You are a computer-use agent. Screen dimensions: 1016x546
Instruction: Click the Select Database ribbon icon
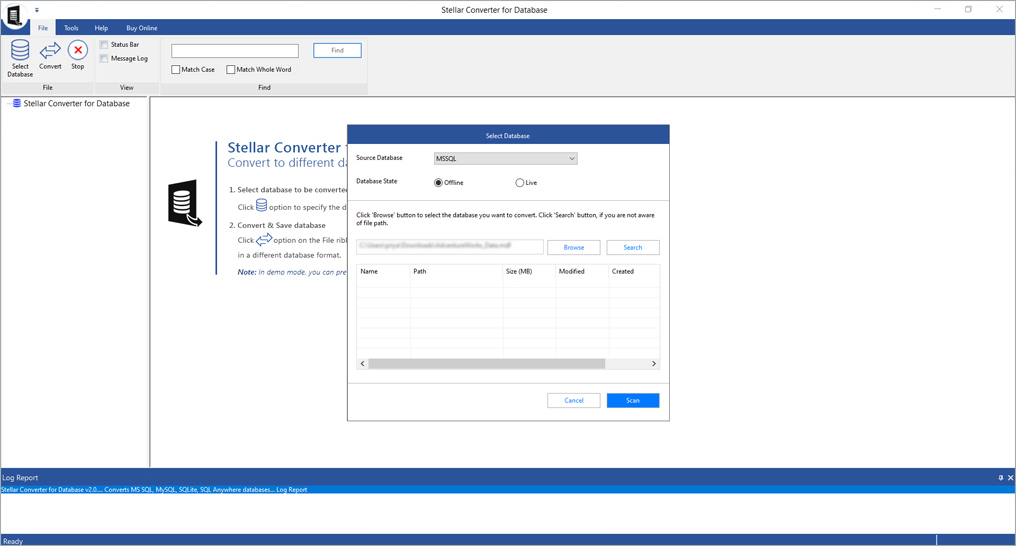coord(20,51)
